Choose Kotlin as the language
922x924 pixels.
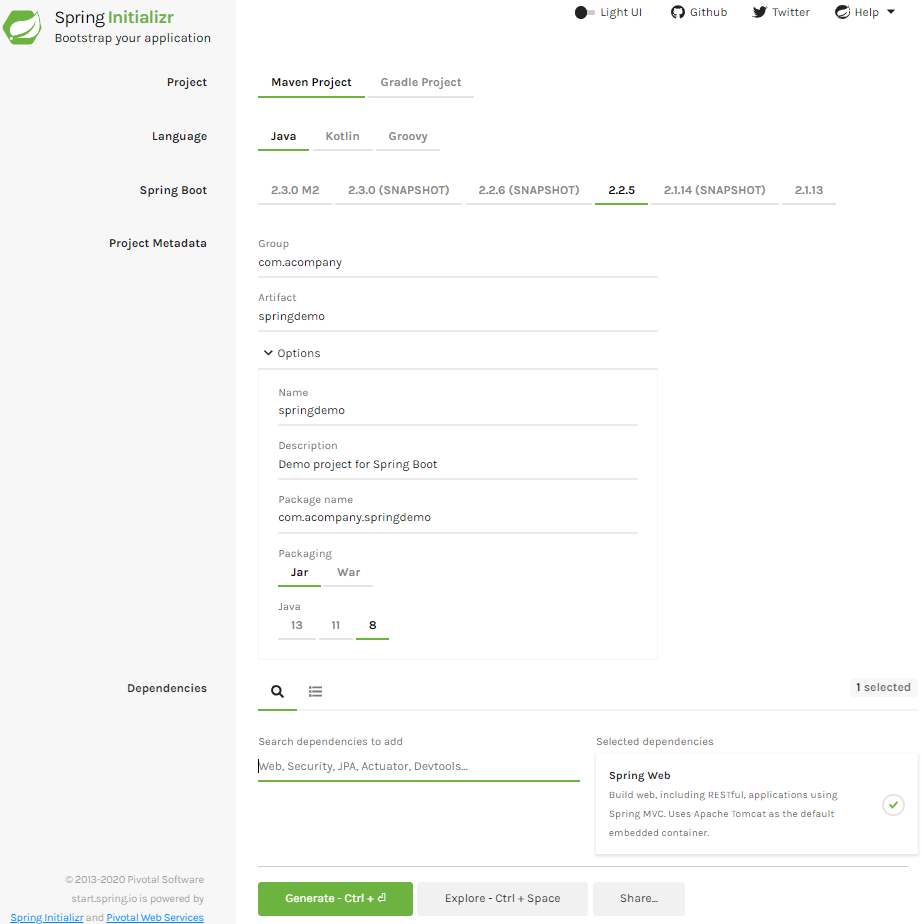pos(342,136)
